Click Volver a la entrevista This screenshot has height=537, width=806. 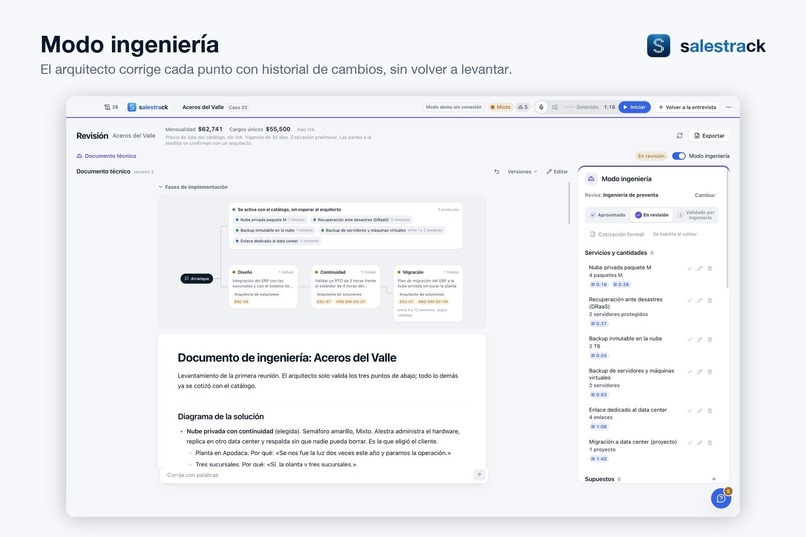pos(687,107)
